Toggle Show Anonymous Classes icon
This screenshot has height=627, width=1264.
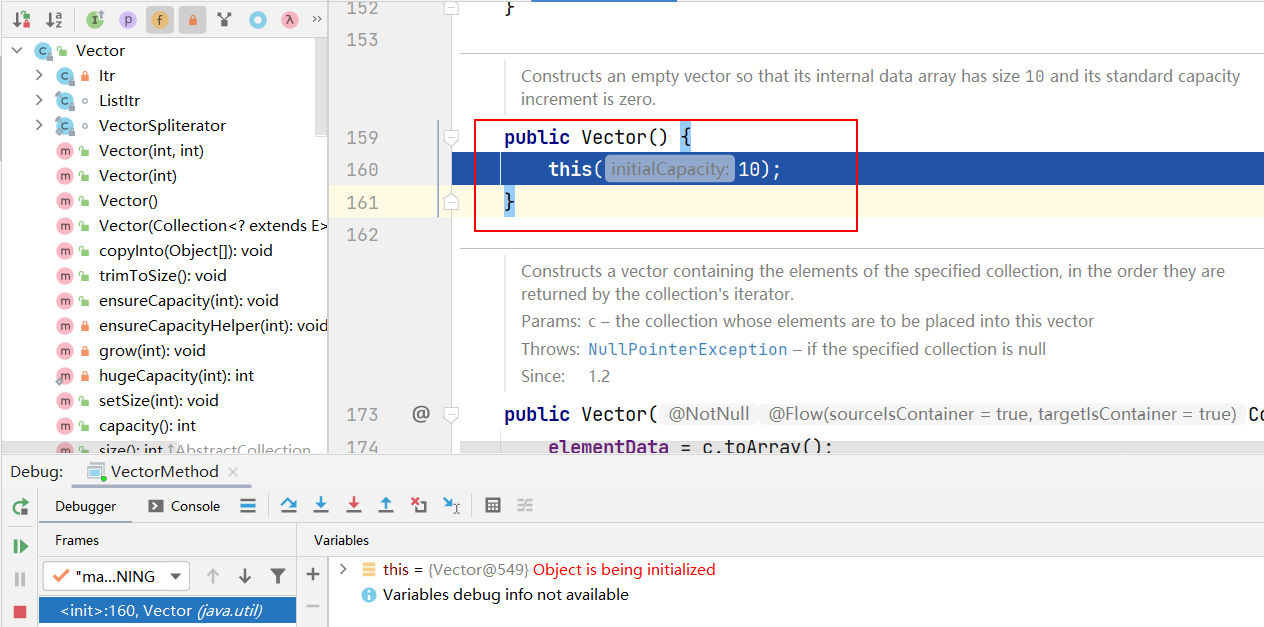[258, 19]
